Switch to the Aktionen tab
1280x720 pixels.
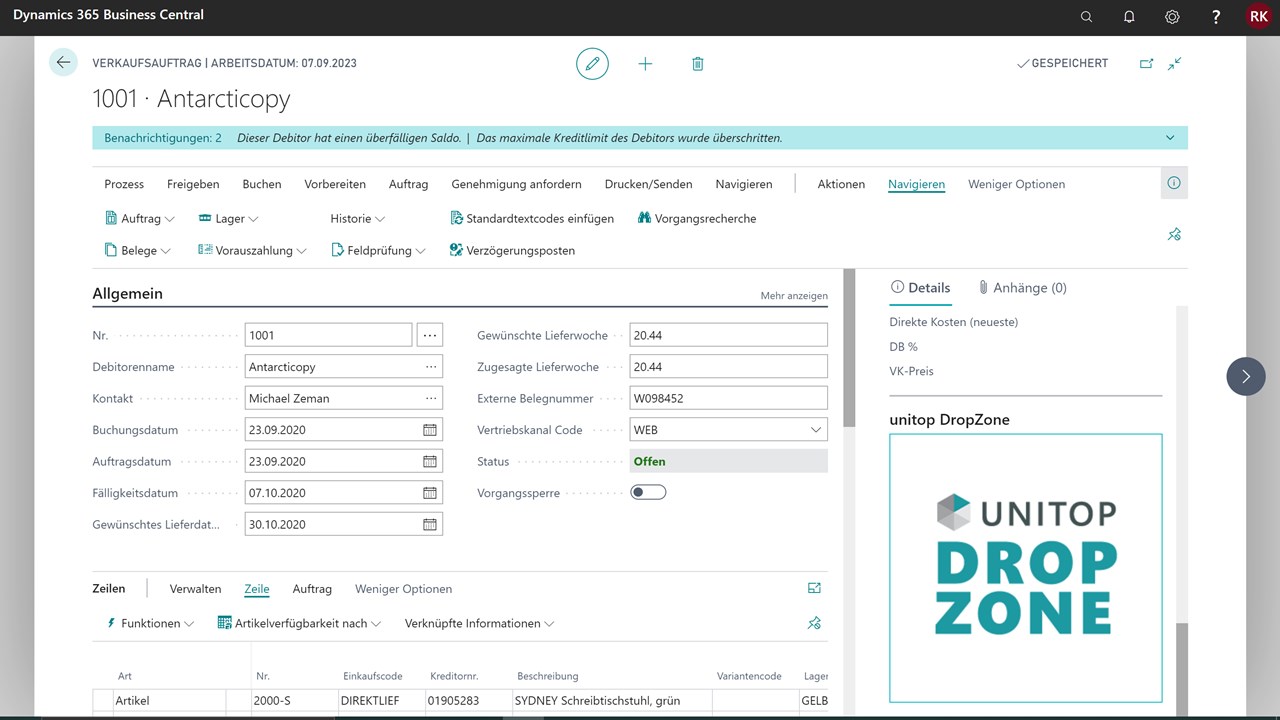(841, 184)
